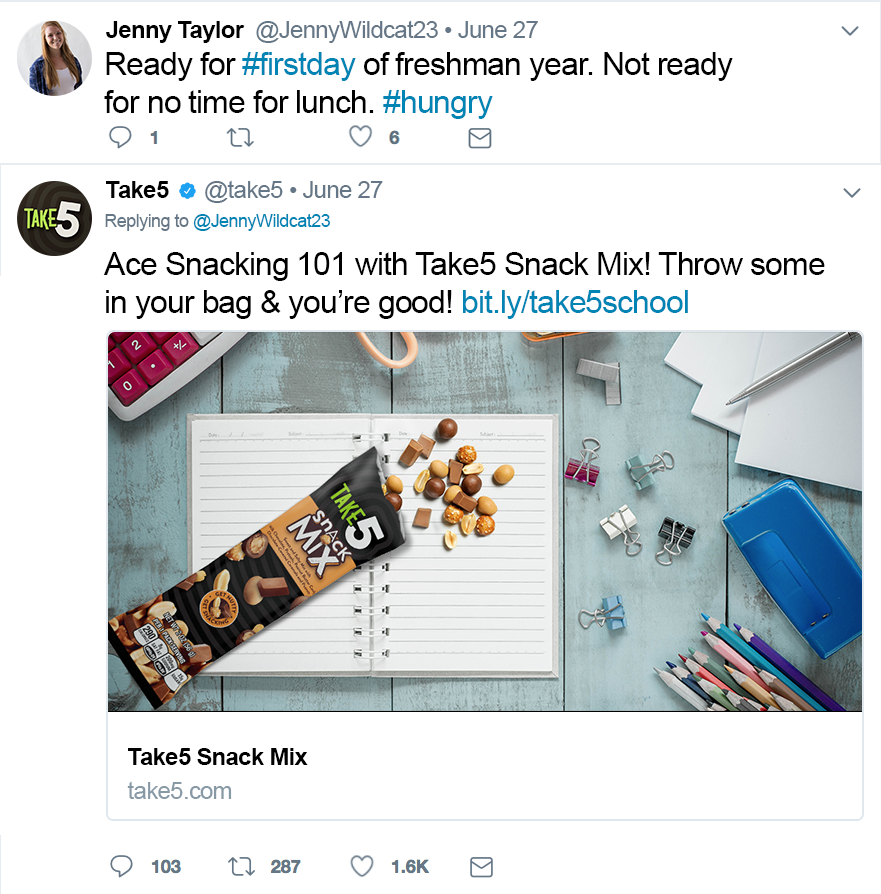Reply to the Take5 tweet
Viewport: 881px width, 894px height.
point(121,866)
